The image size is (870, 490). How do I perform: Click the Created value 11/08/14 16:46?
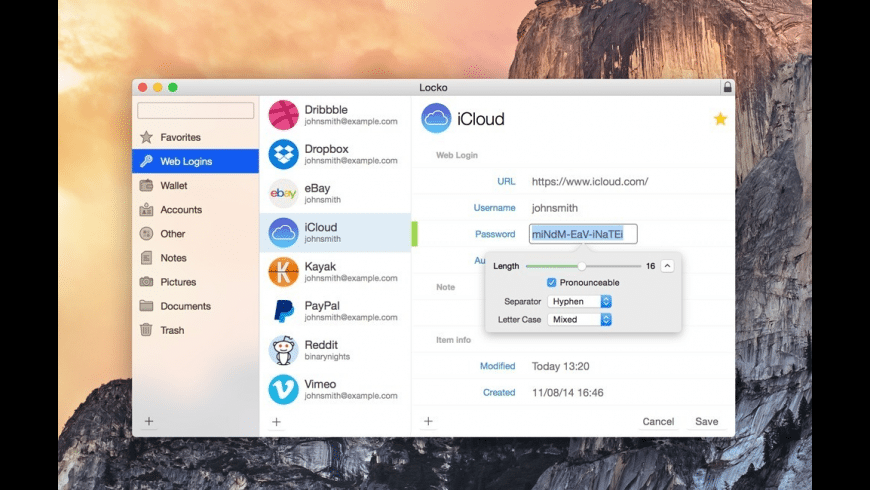pyautogui.click(x=568, y=393)
